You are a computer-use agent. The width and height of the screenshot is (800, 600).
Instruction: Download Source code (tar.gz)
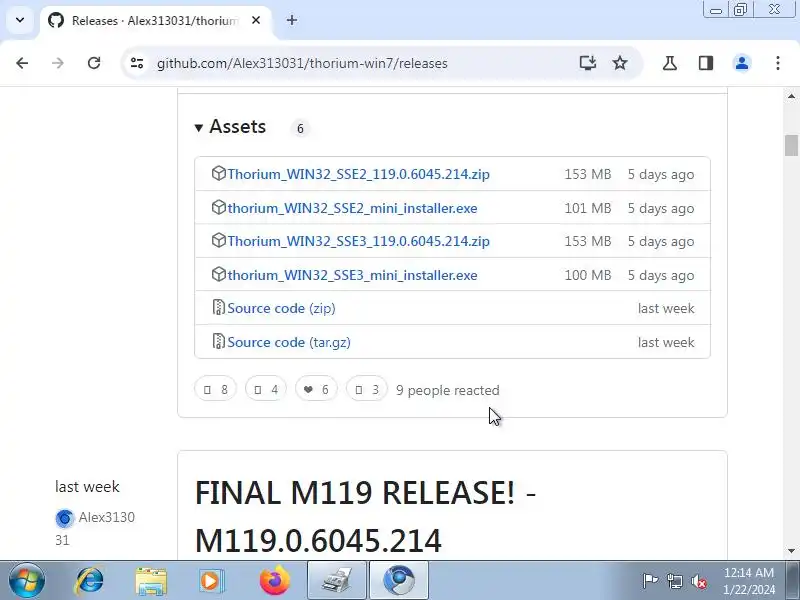[x=289, y=342]
